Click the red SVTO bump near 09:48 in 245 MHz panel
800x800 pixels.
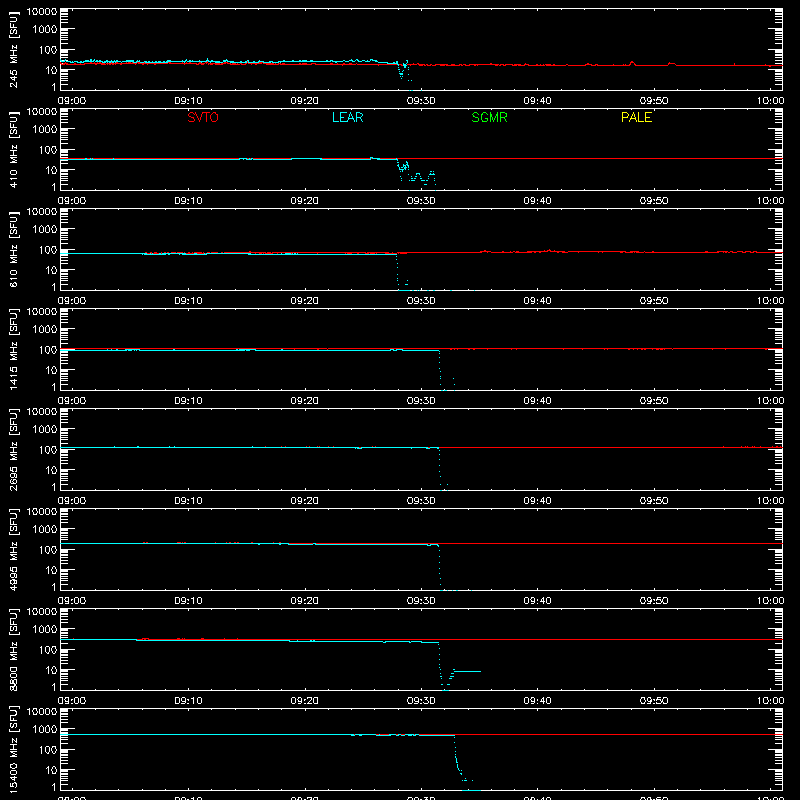pyautogui.click(x=633, y=63)
